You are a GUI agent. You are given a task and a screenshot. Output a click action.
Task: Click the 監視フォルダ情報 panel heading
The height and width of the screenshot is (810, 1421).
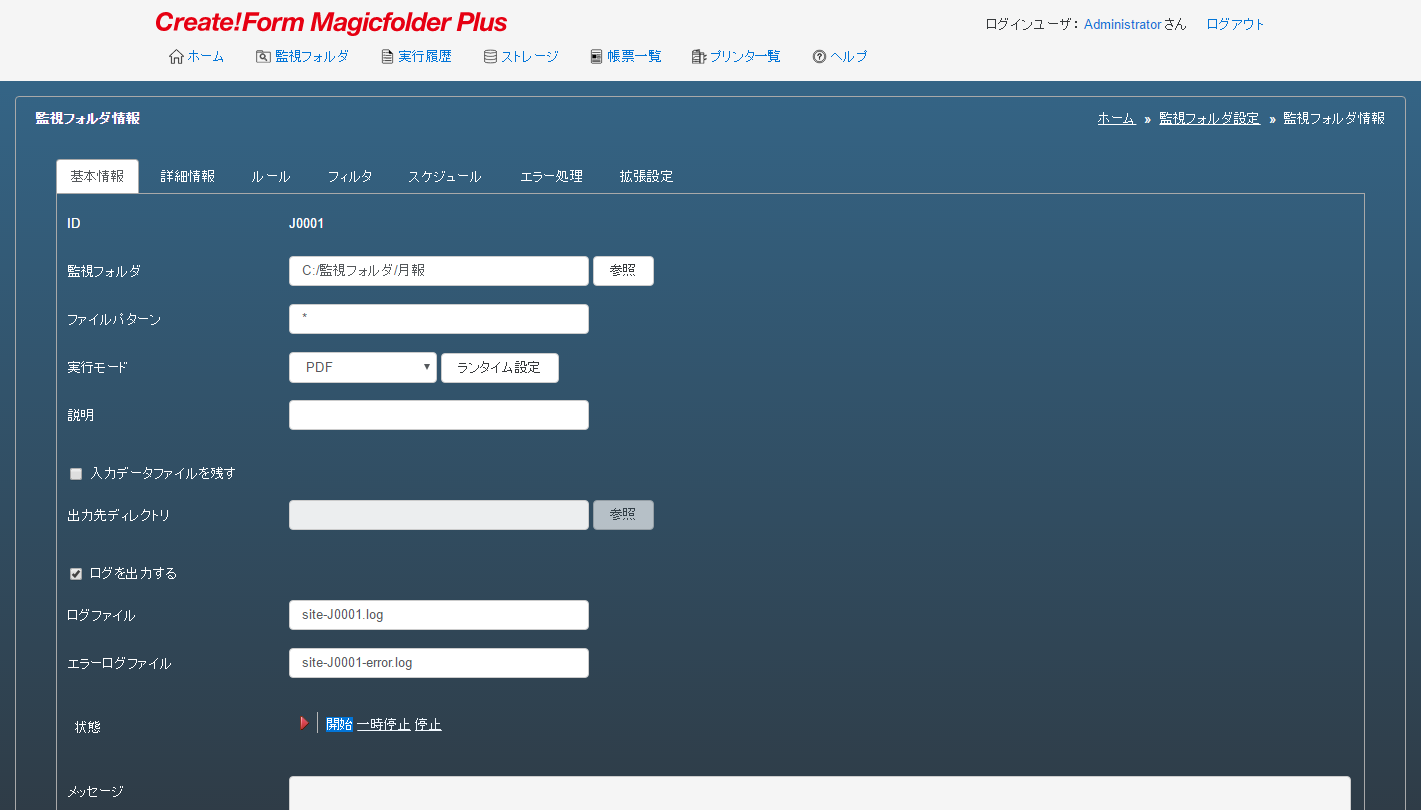coord(88,118)
